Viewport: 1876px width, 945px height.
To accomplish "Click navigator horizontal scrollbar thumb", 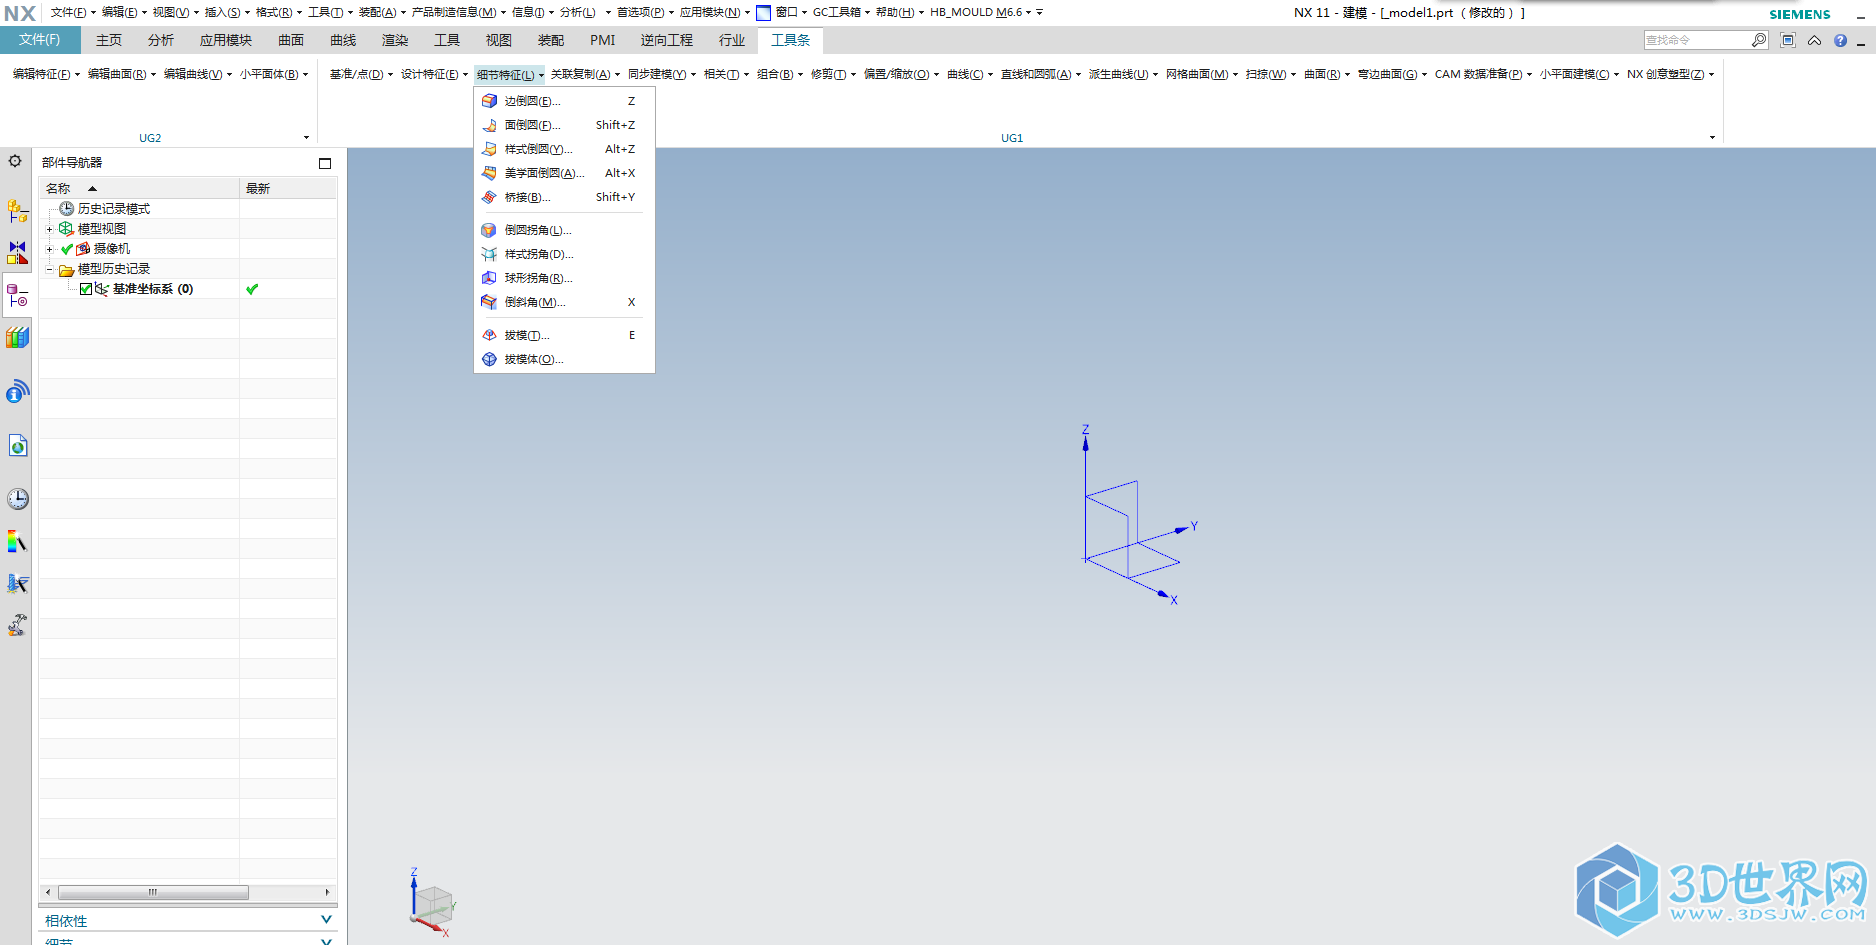I will pyautogui.click(x=153, y=892).
